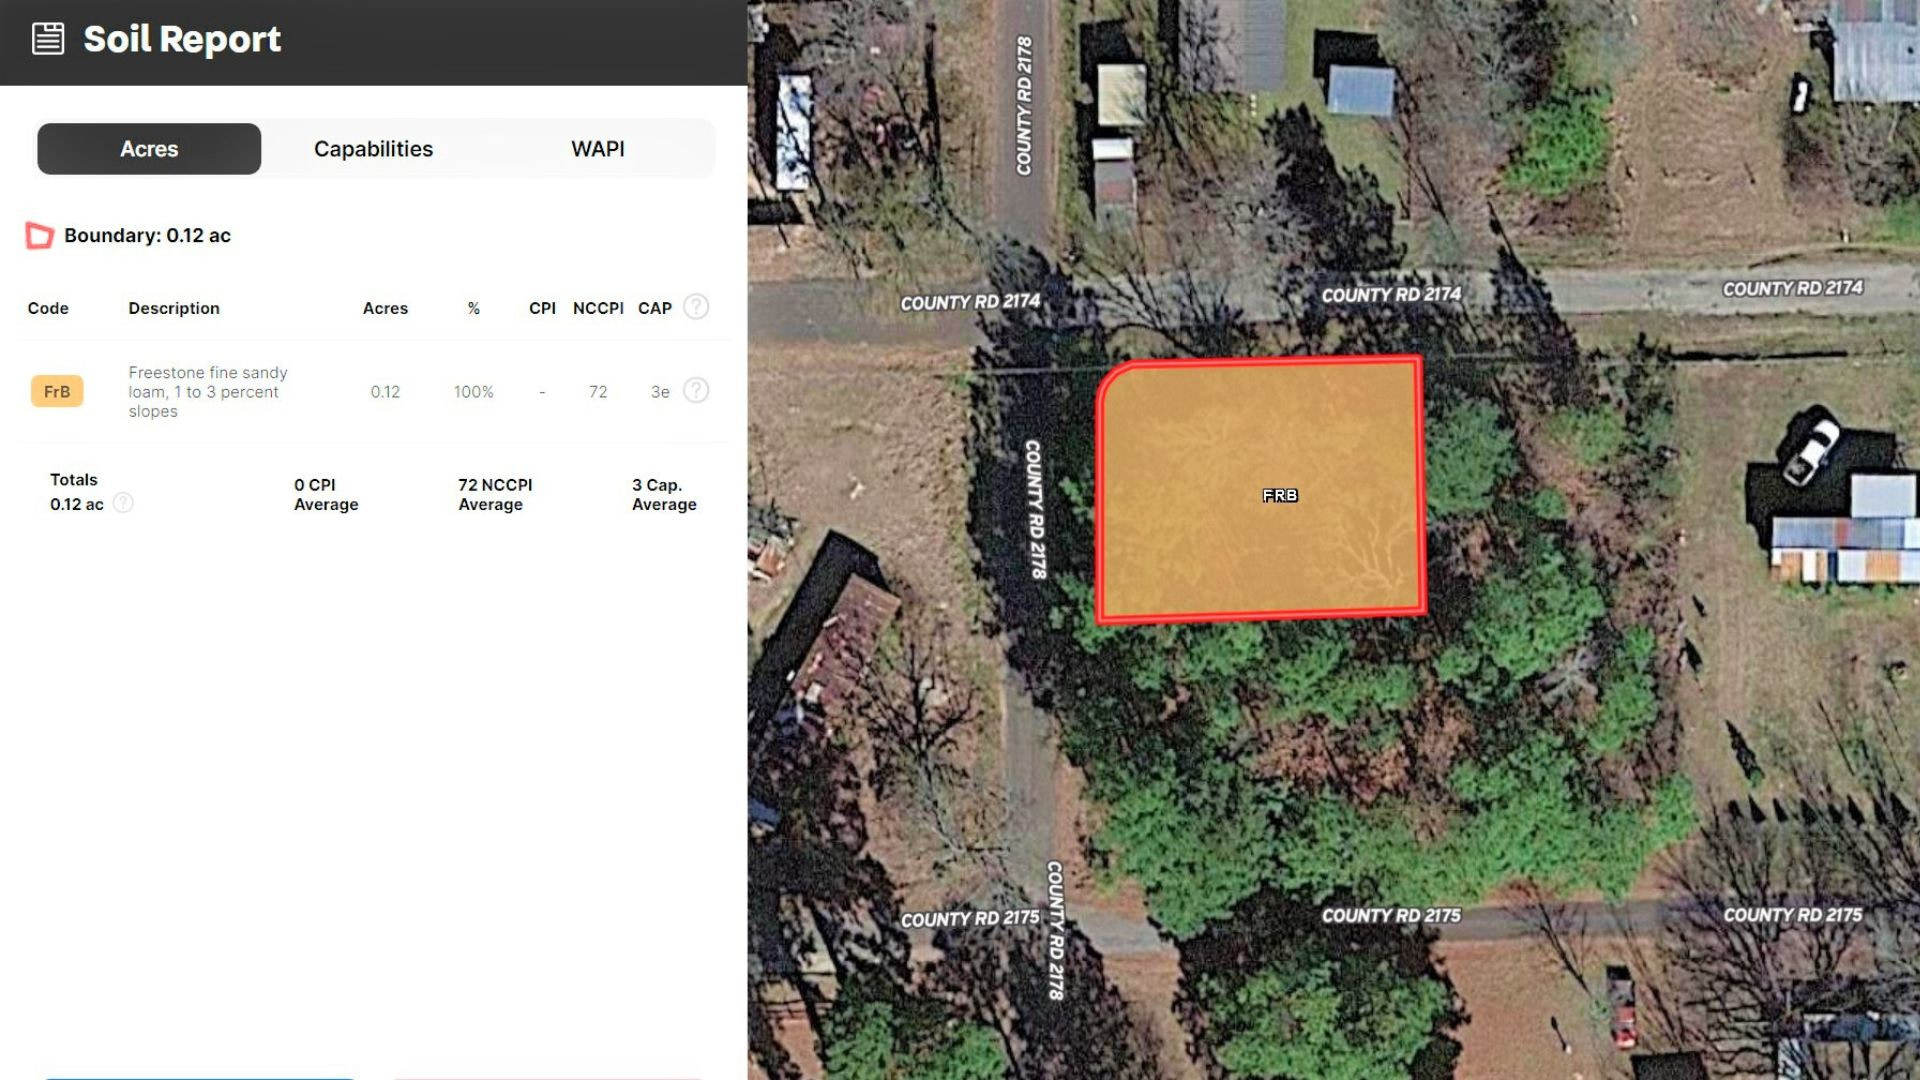Click the help icon beside Totals acreage
Screen dimensions: 1920x1080
[123, 503]
